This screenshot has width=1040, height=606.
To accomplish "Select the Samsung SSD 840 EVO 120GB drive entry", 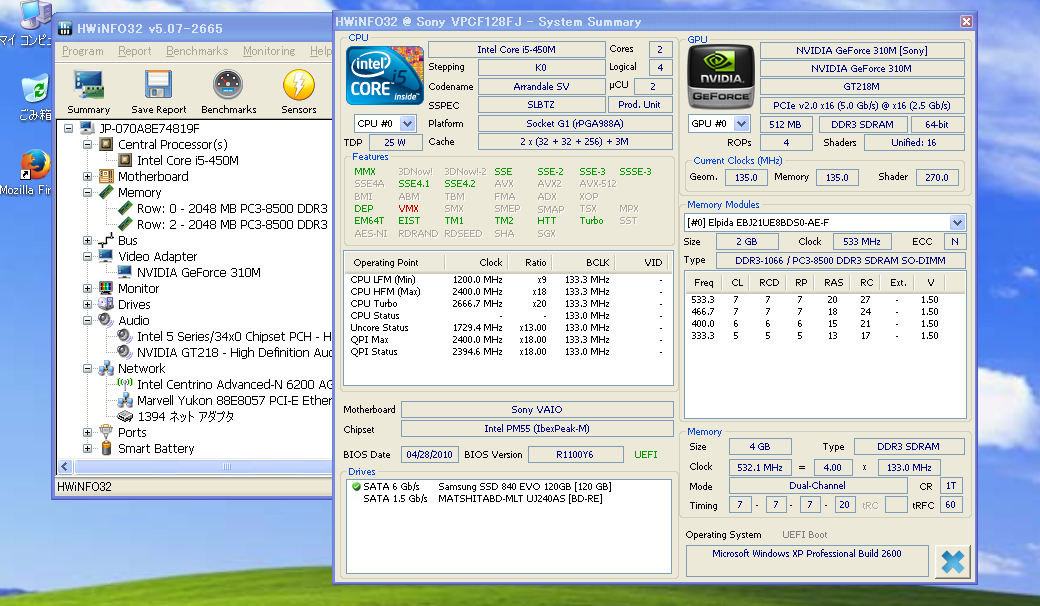I will 525,487.
